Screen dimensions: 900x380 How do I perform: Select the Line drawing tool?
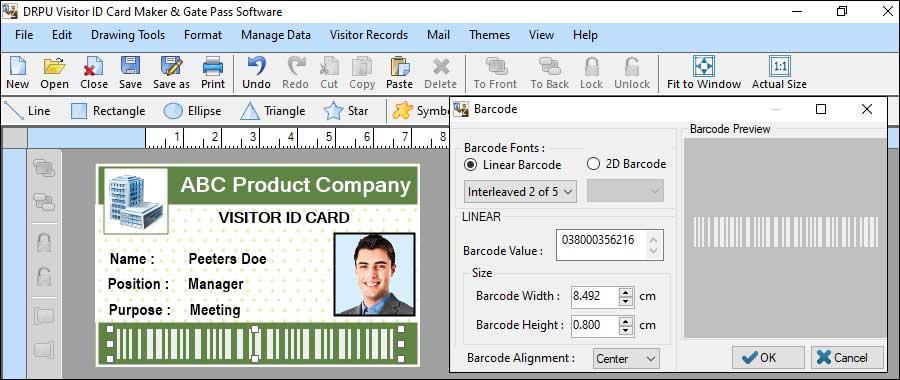click(27, 111)
